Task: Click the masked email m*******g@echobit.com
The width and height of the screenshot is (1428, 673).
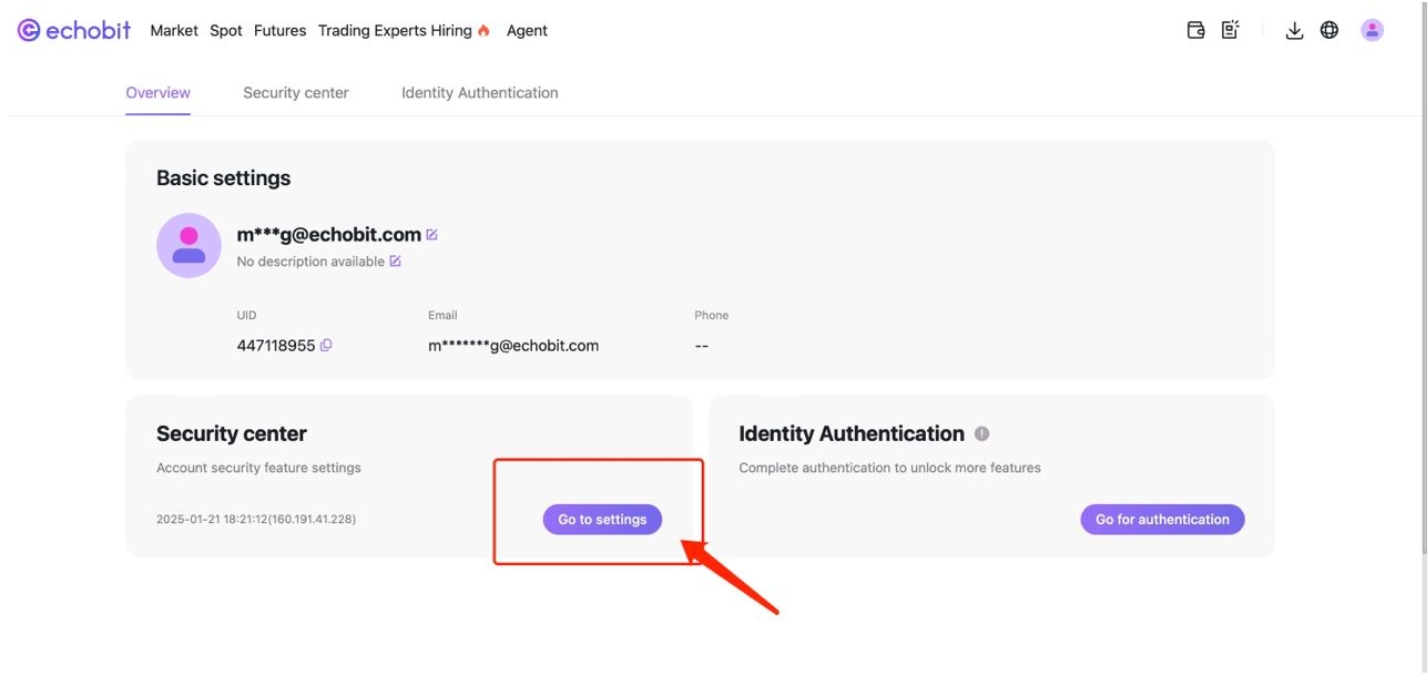Action: pos(513,346)
